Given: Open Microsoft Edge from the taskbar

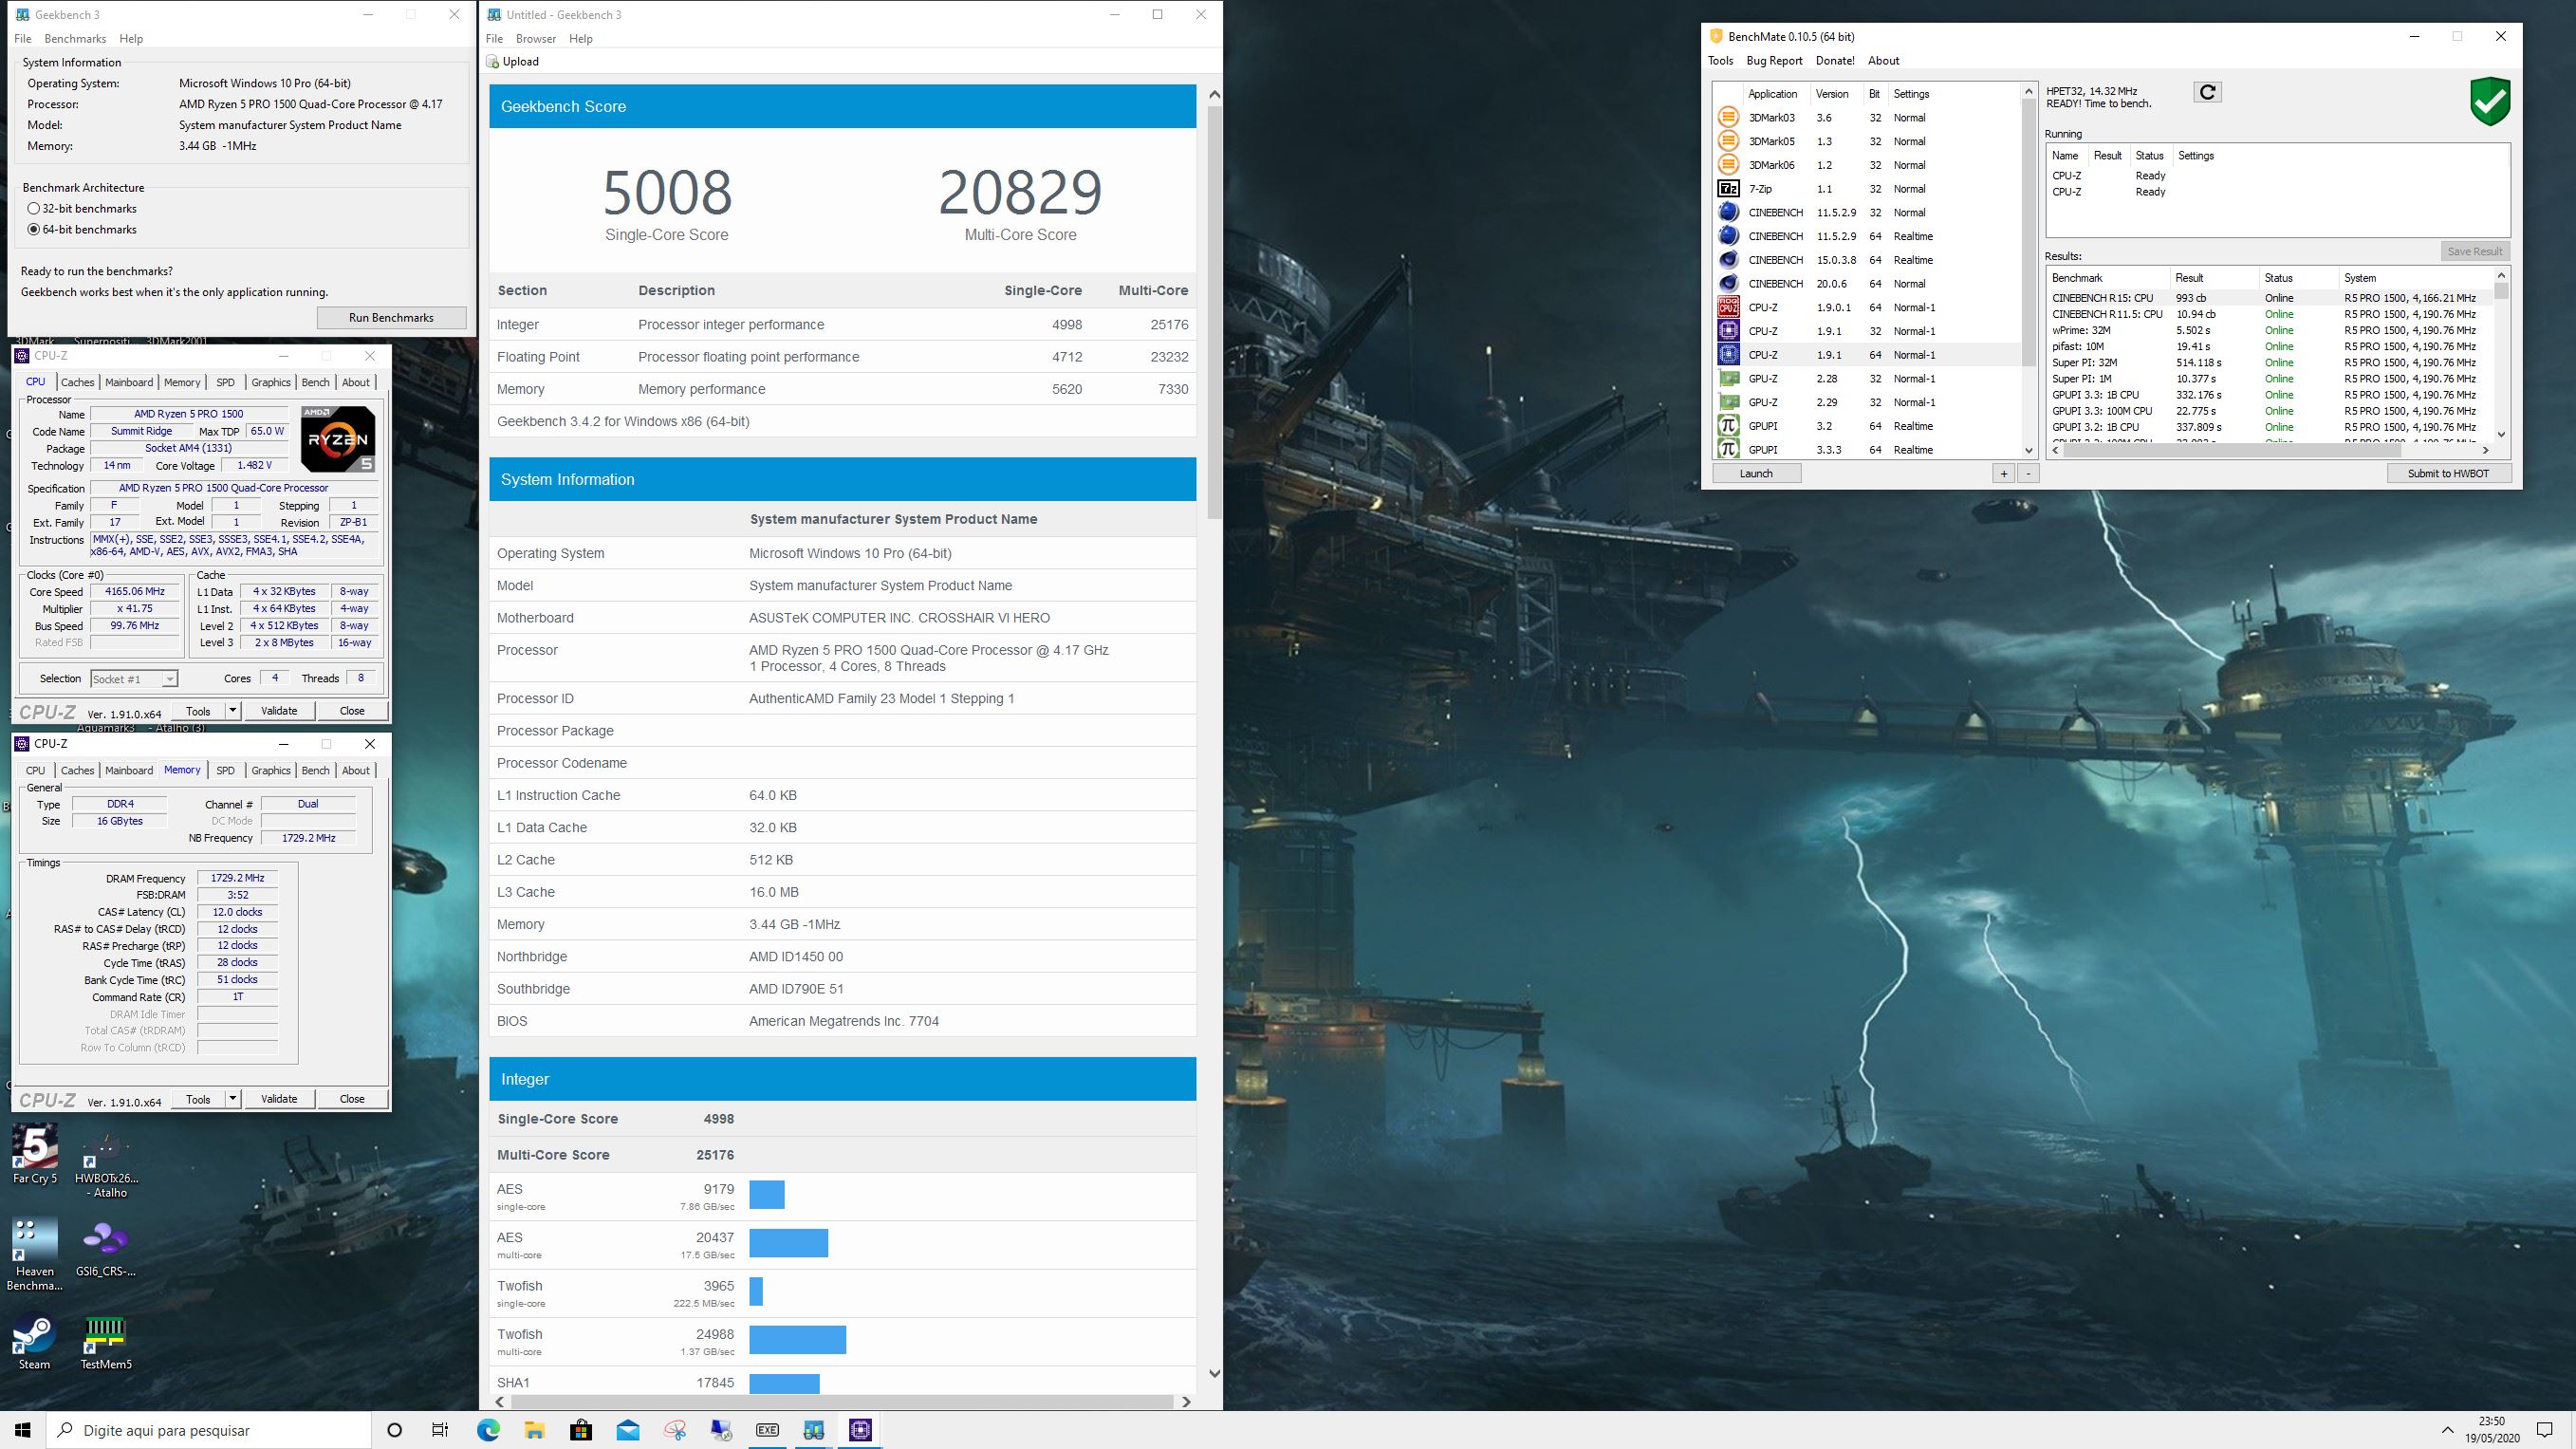Looking at the screenshot, I should 488,1430.
